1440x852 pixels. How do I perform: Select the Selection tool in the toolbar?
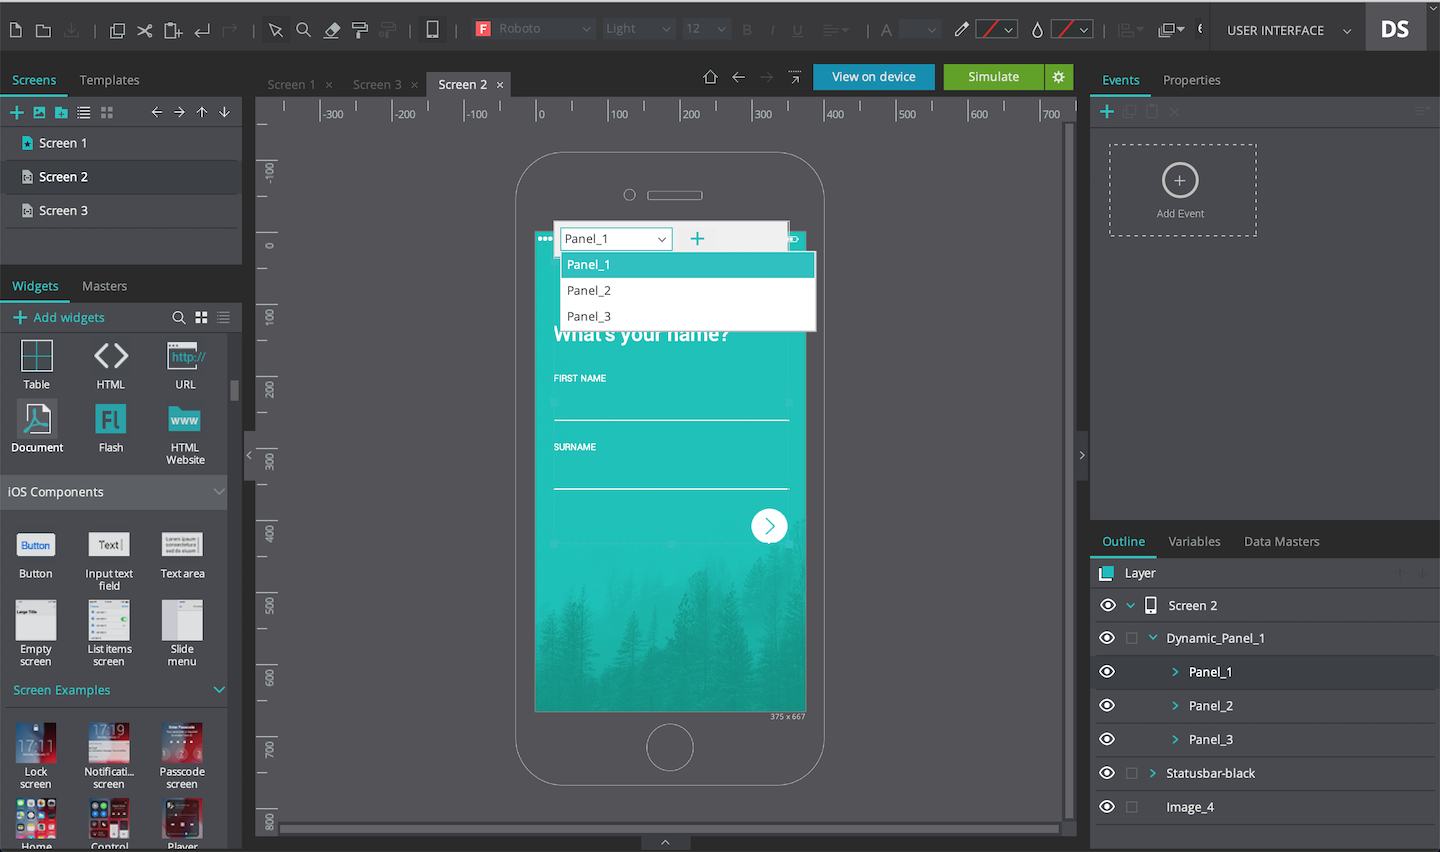[276, 29]
